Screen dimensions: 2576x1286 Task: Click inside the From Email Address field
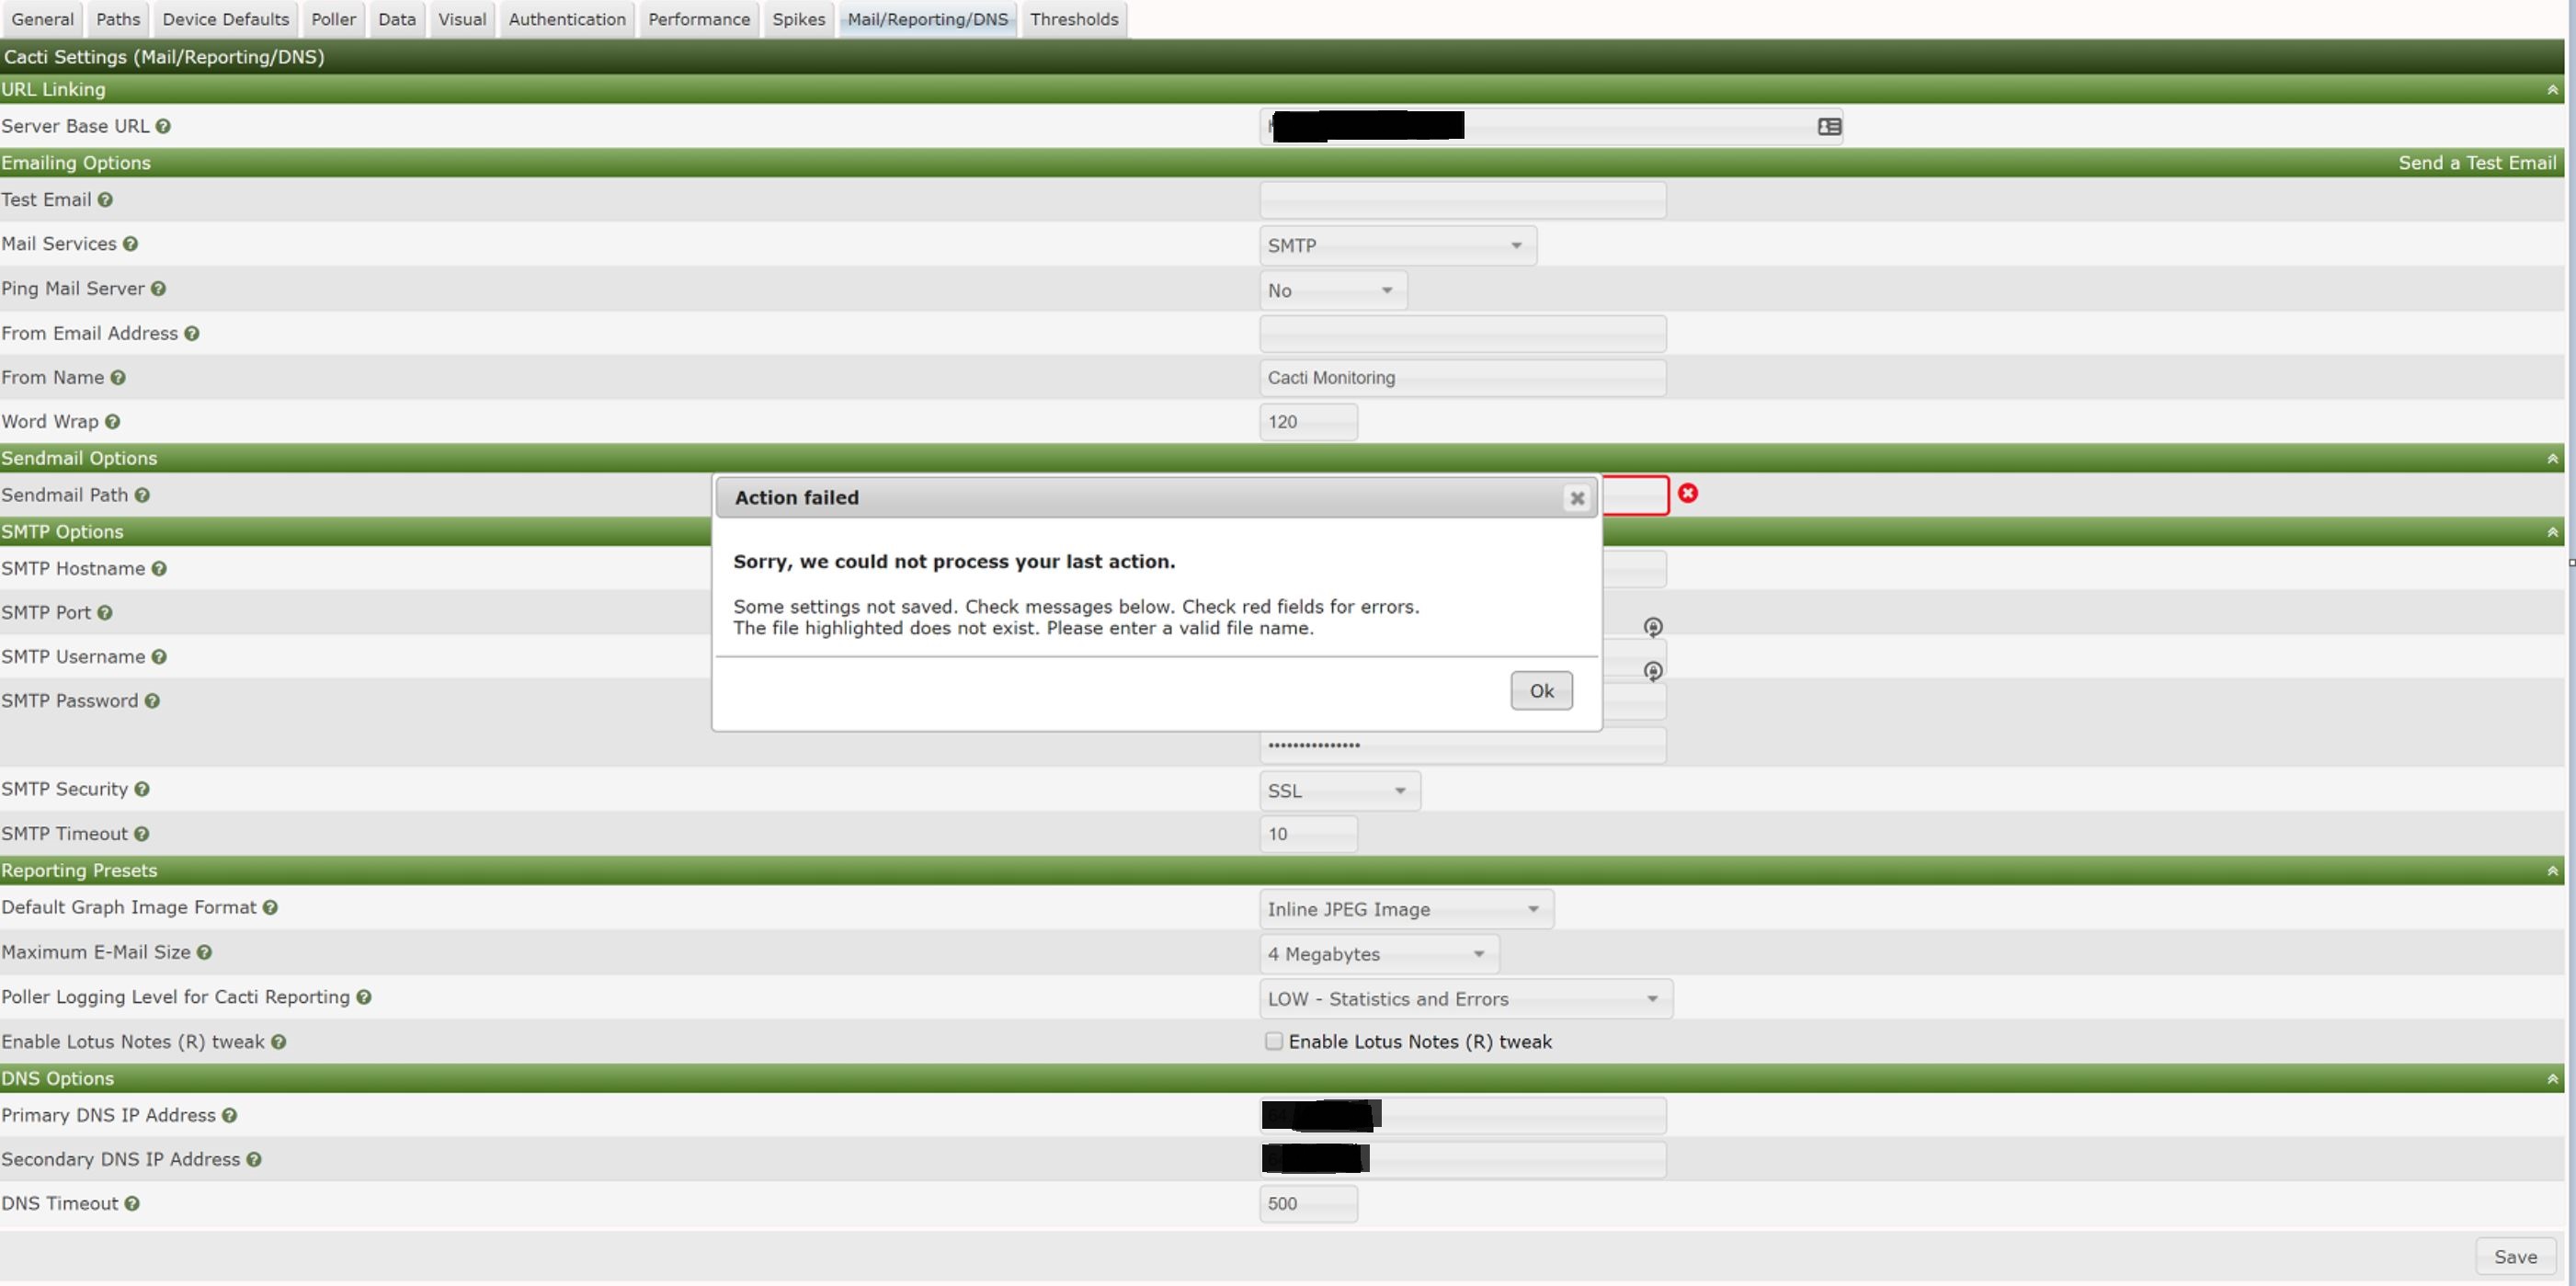click(x=1462, y=333)
